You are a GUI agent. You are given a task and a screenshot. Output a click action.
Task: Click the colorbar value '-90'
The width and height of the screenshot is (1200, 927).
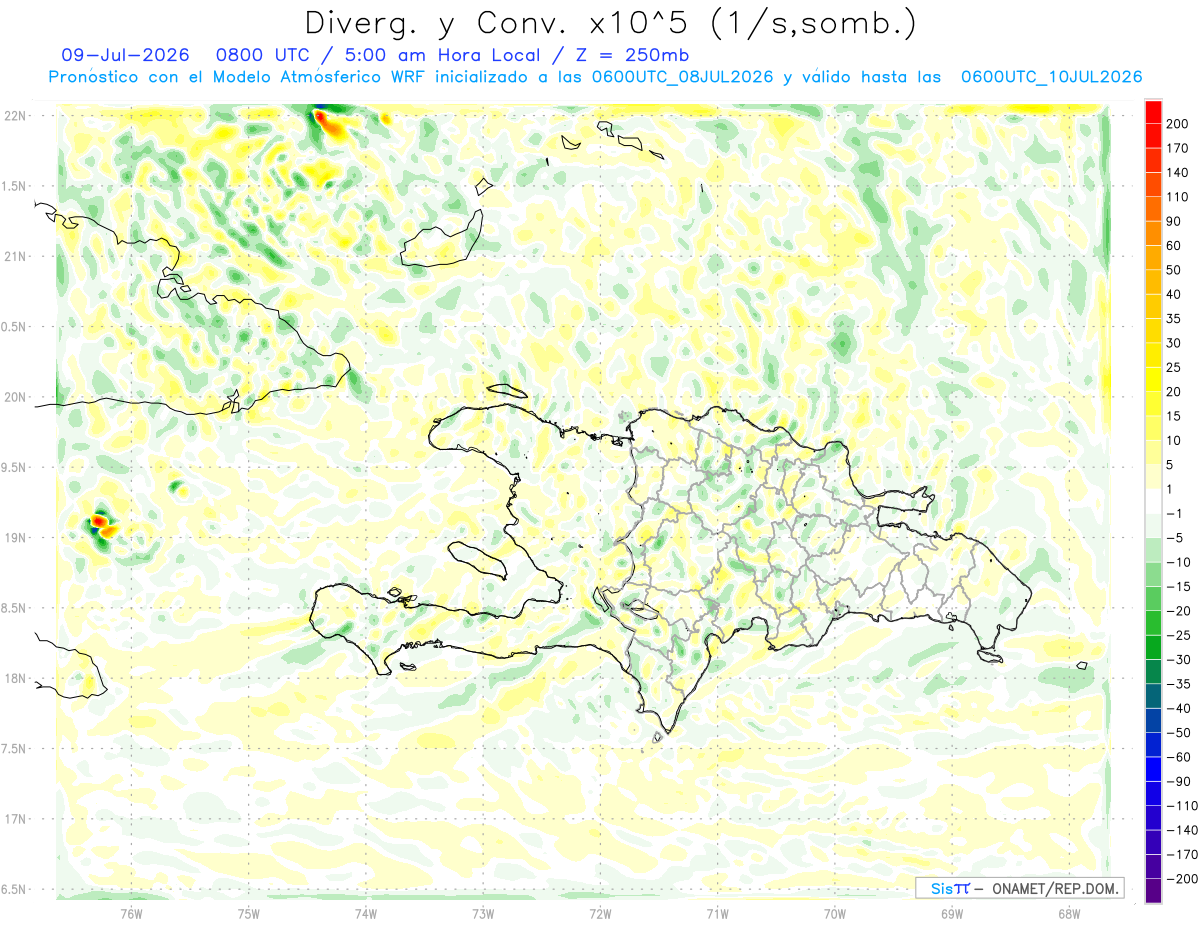[1179, 781]
